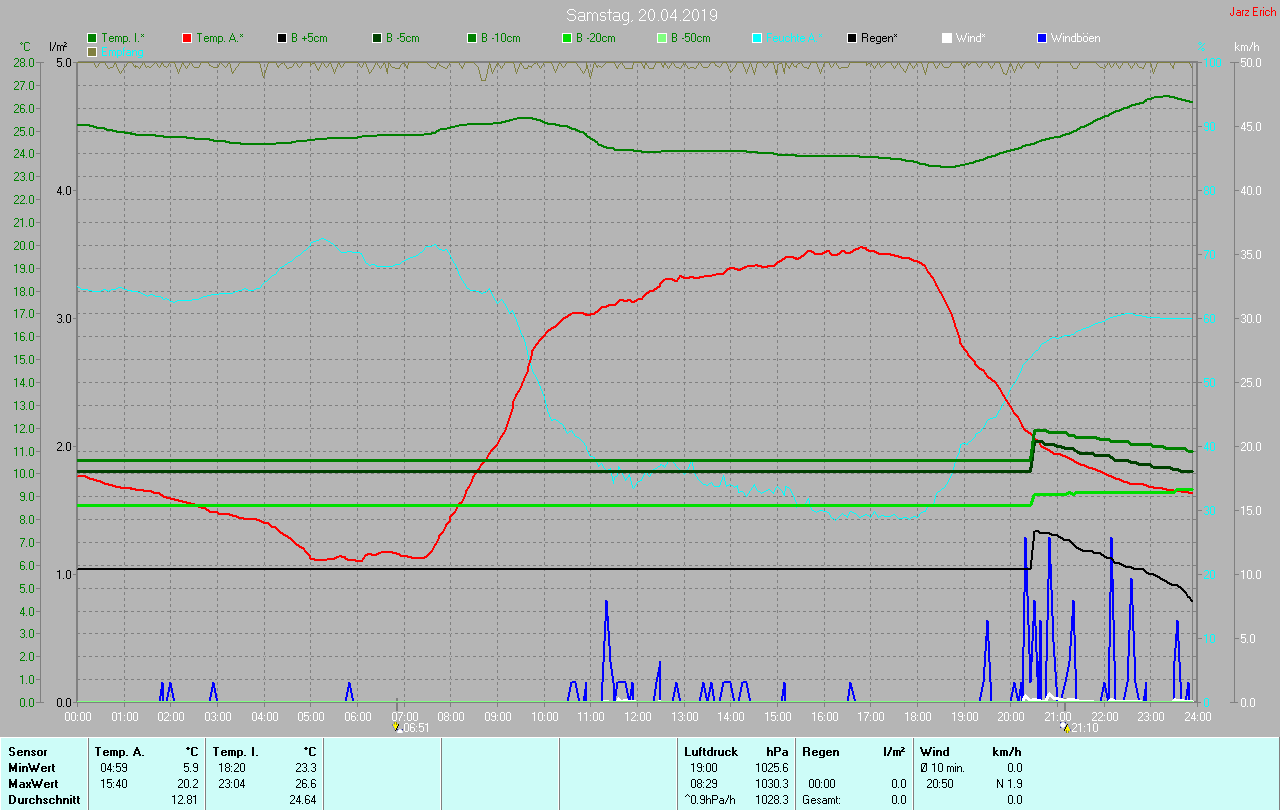Click the olive legend swatch under Temp. I.
The width and height of the screenshot is (1280, 810).
click(x=92, y=51)
